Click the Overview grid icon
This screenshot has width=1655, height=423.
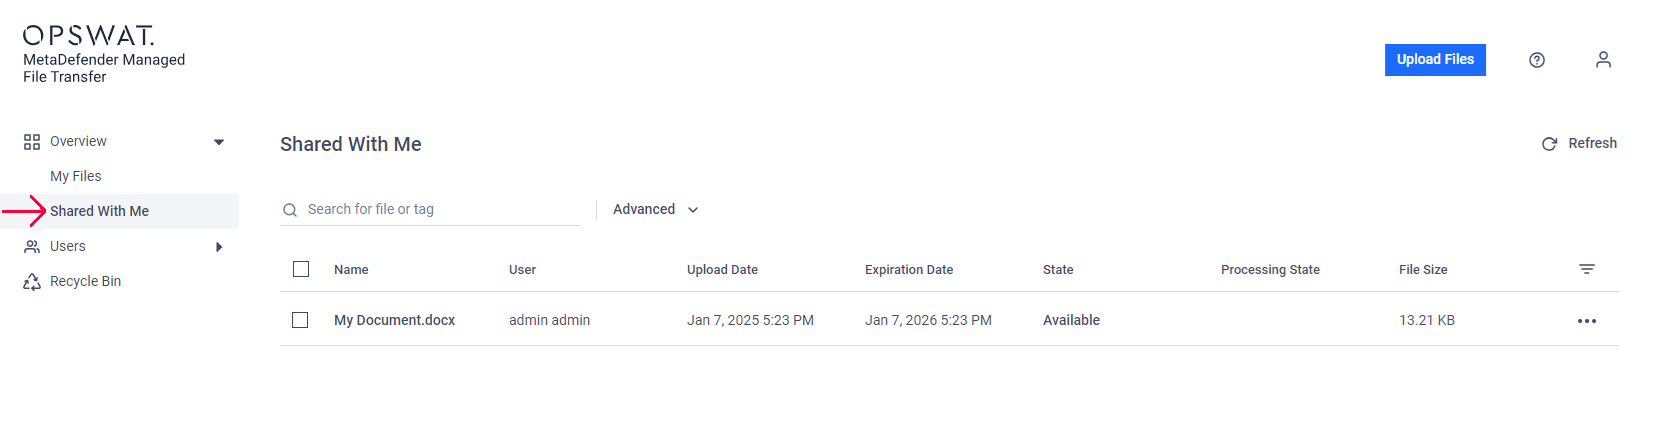(32, 142)
